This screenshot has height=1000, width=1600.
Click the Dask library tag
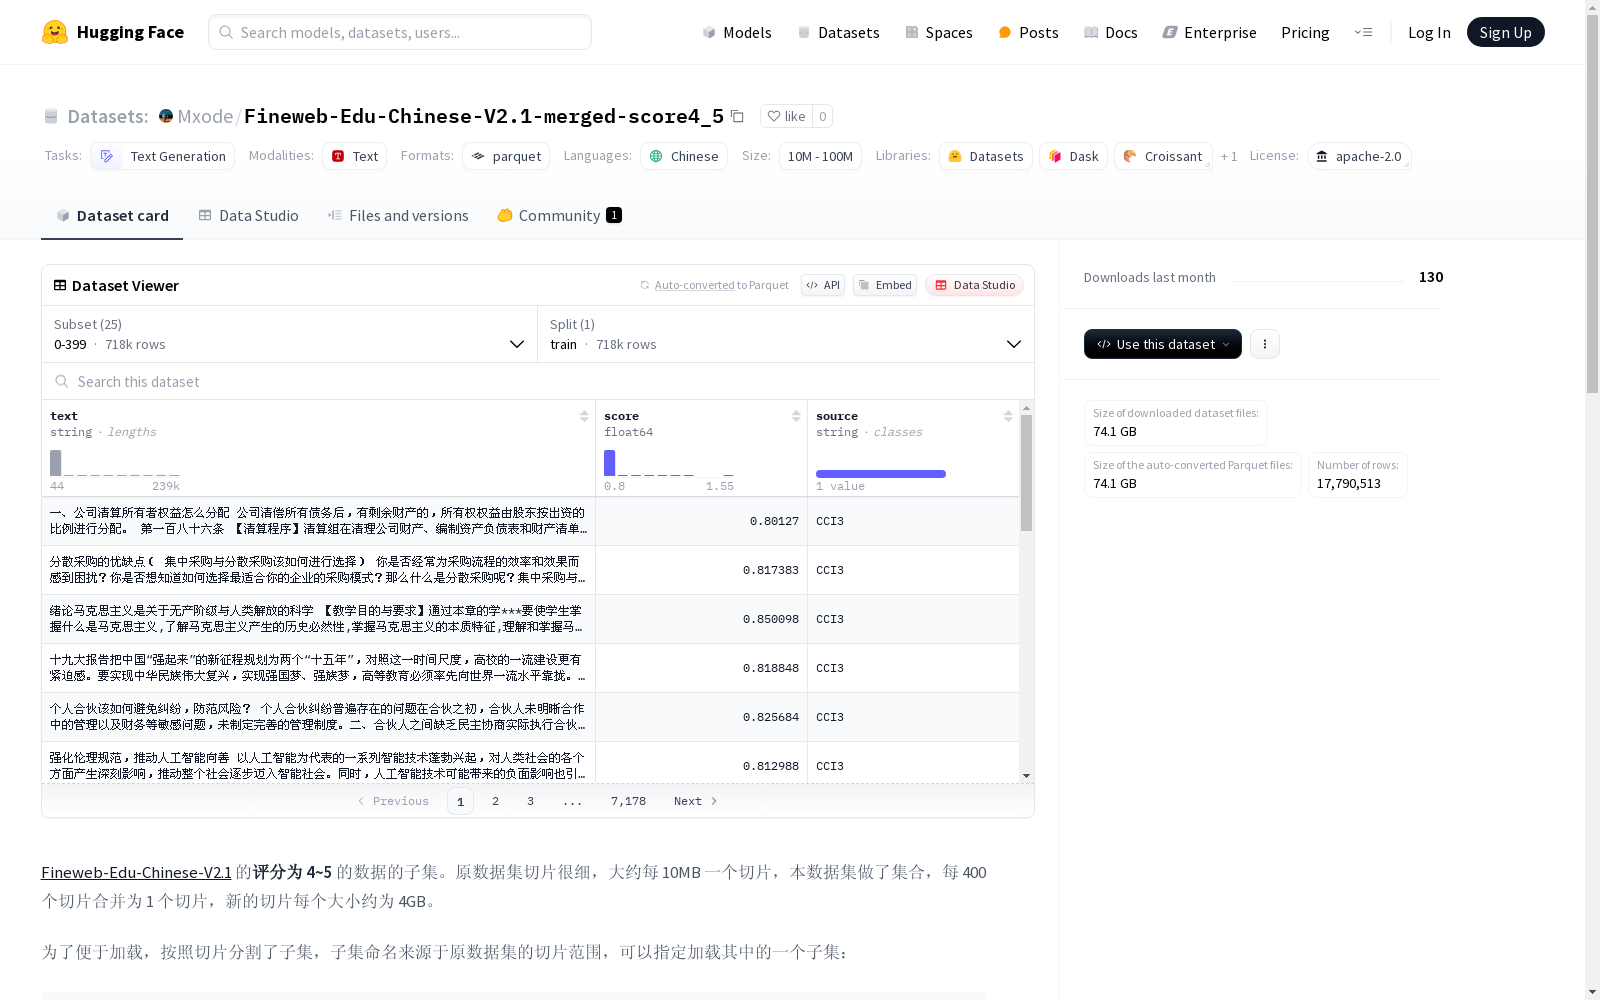pyautogui.click(x=1074, y=156)
